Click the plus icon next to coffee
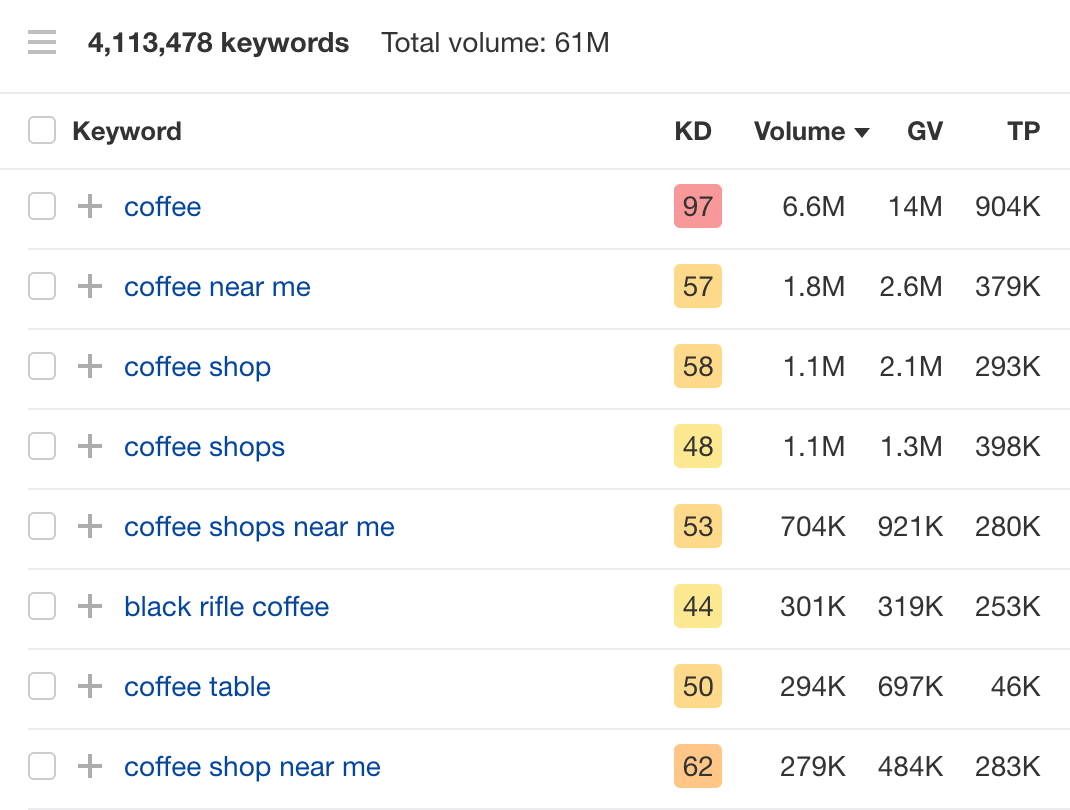 point(89,206)
